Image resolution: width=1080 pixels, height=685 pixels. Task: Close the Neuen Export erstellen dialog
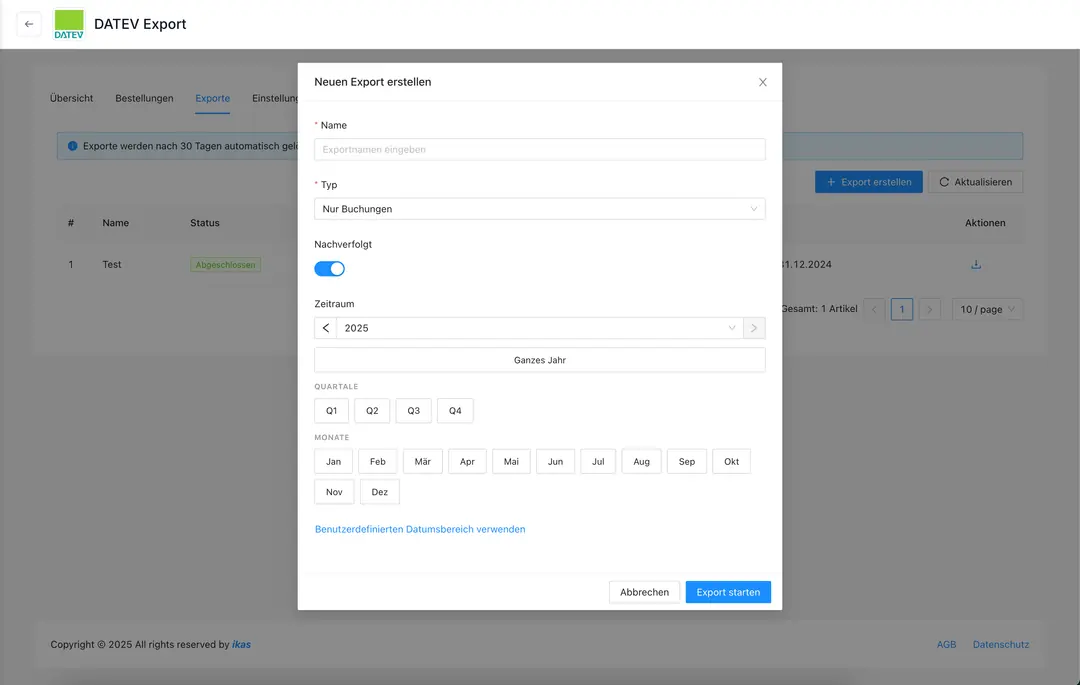tap(762, 82)
